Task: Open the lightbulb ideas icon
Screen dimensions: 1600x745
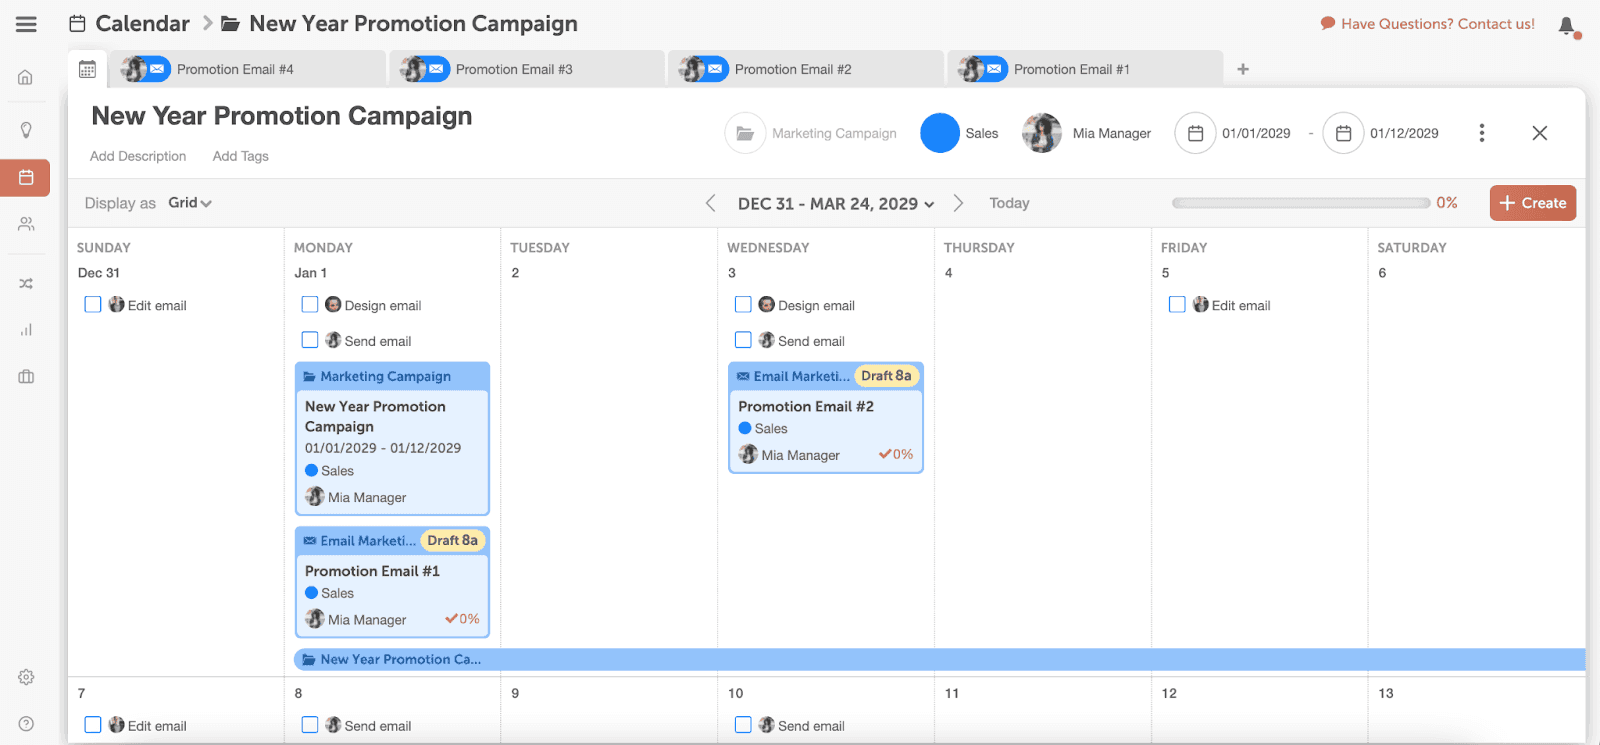Action: point(26,130)
